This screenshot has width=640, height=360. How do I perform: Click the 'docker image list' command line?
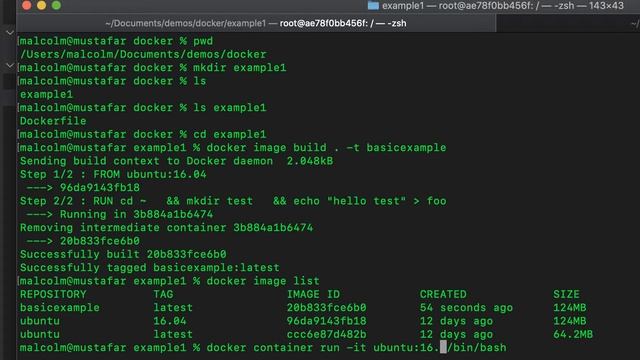click(x=170, y=281)
